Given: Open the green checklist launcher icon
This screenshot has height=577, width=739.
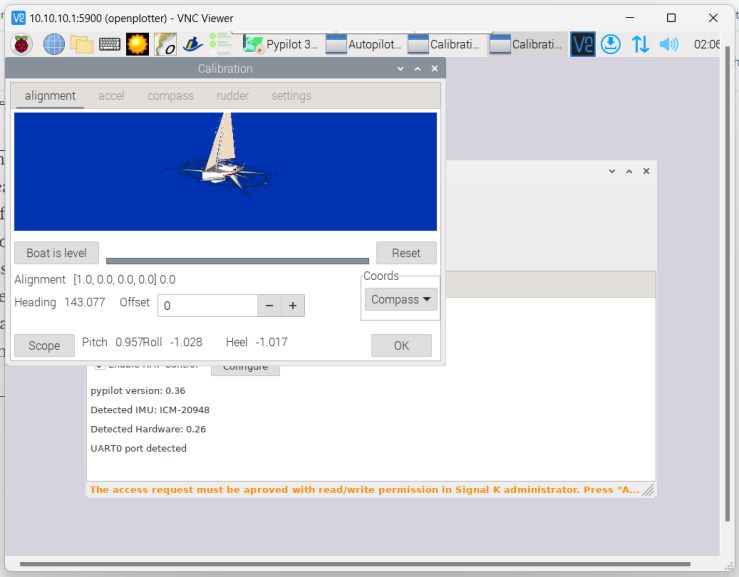Looking at the screenshot, I should (220, 42).
